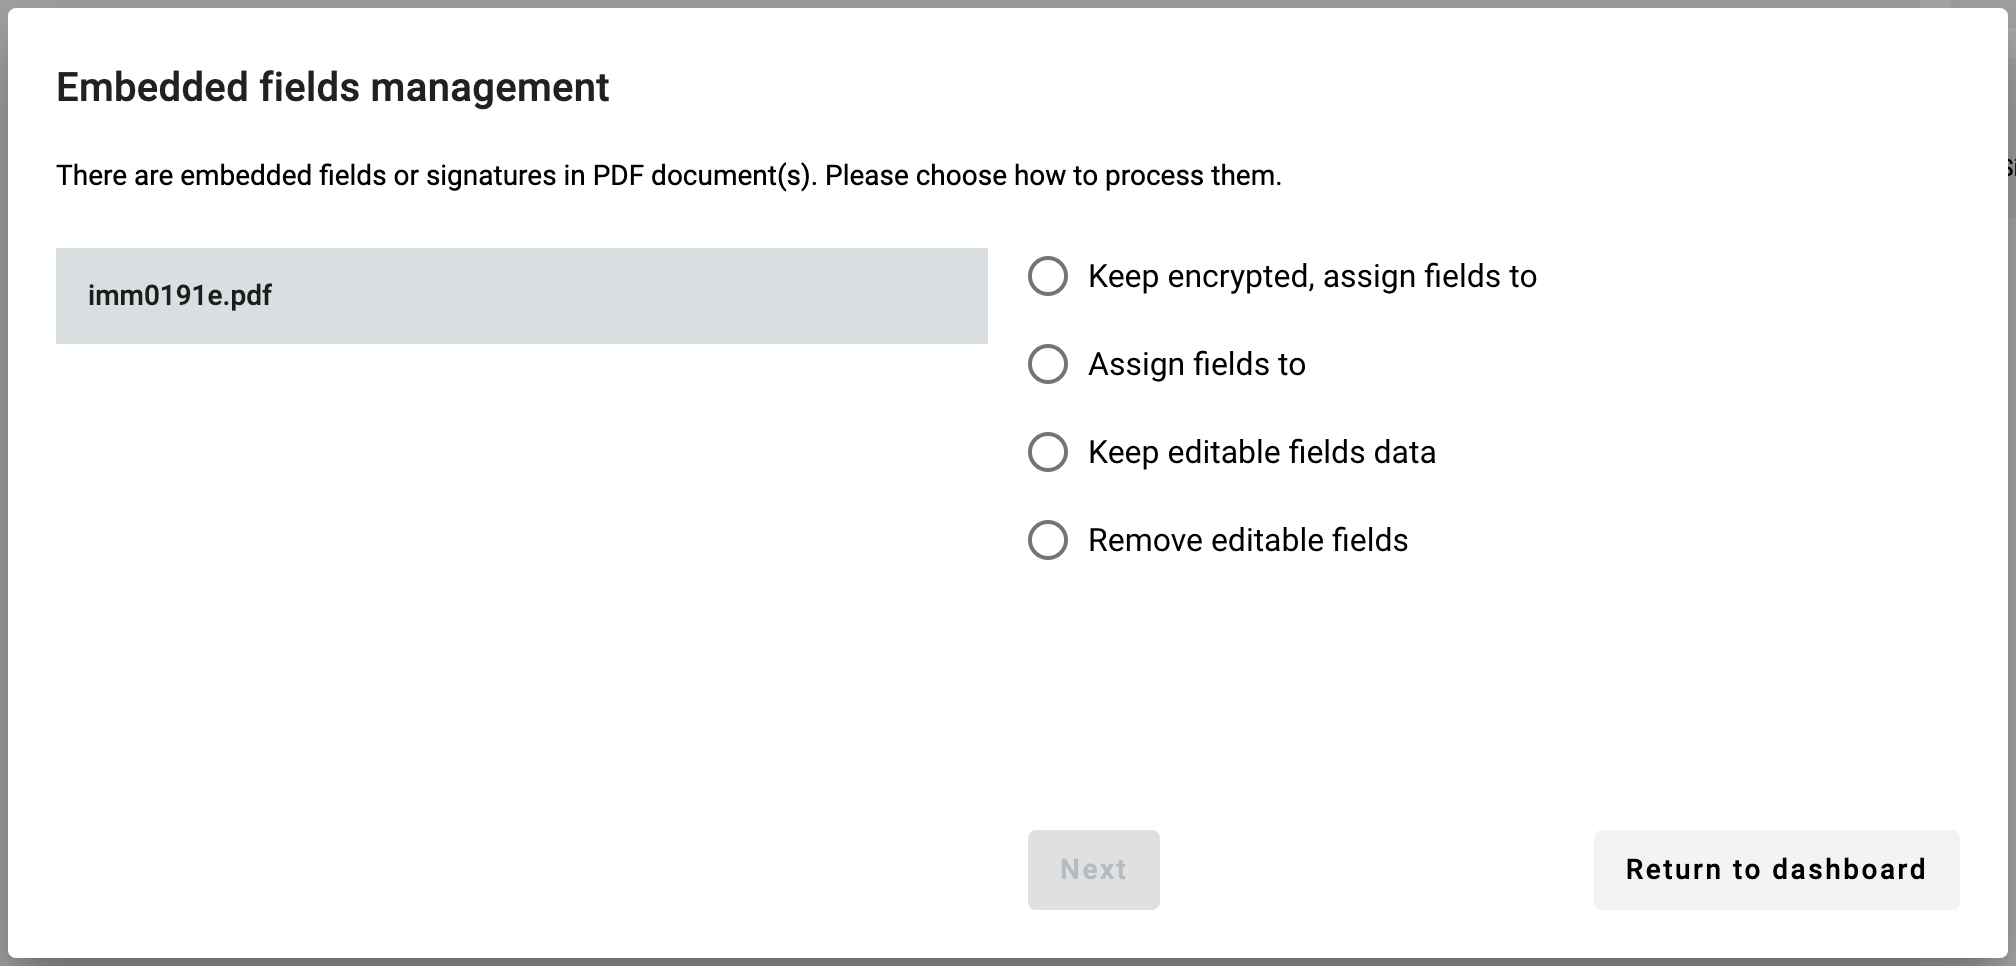Click the word "encrypted" in the first option
2016x966 pixels.
pos(1238,276)
